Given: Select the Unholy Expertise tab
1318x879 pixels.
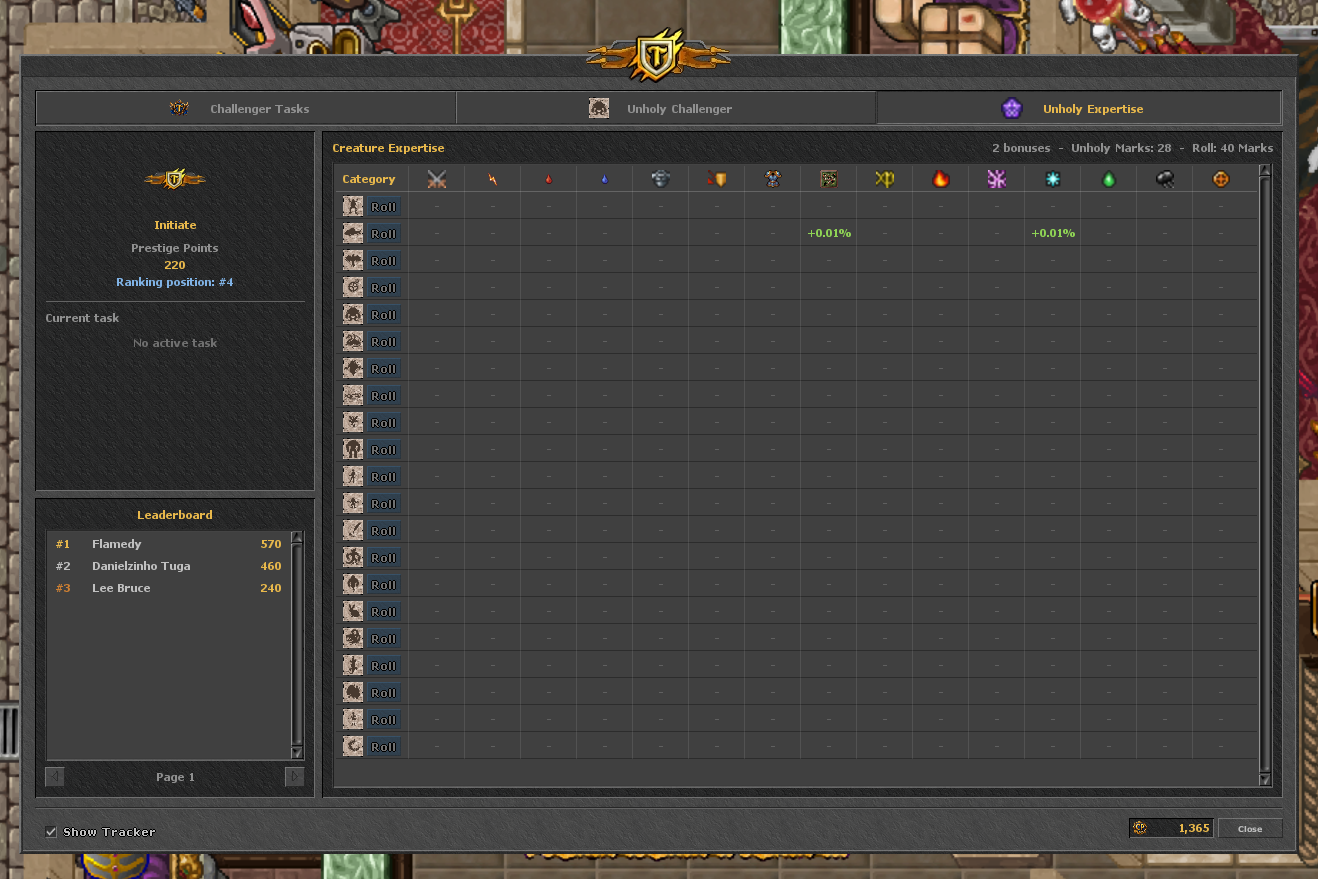Looking at the screenshot, I should tap(1079, 108).
